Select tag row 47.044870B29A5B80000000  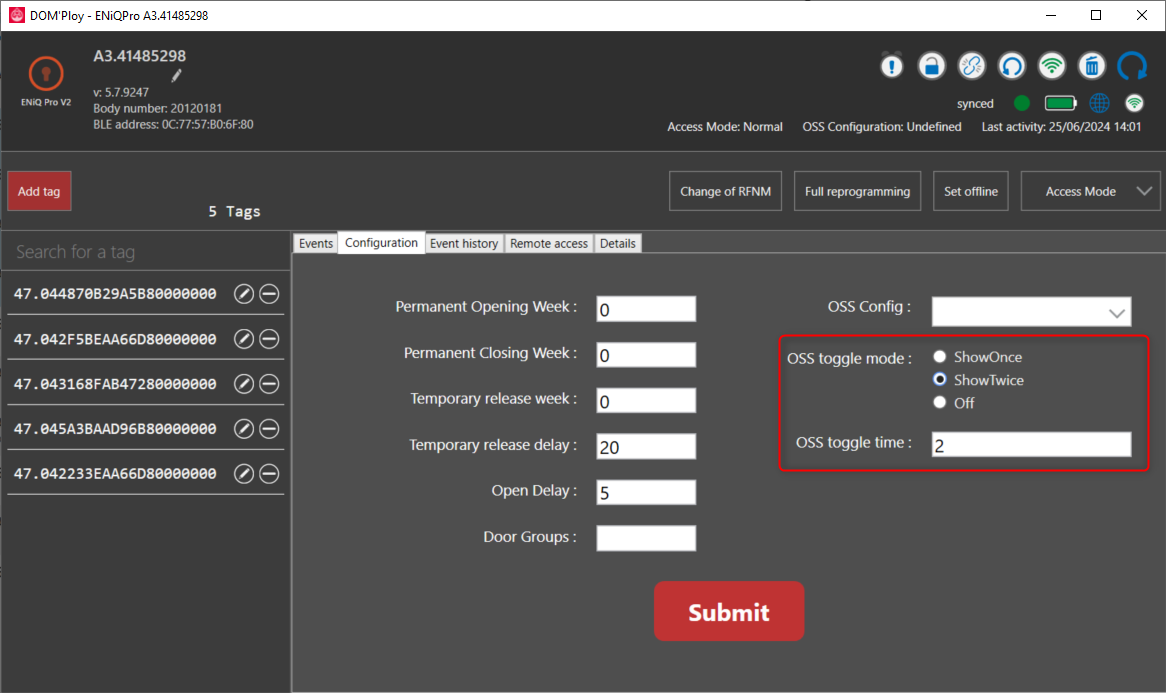coord(146,294)
